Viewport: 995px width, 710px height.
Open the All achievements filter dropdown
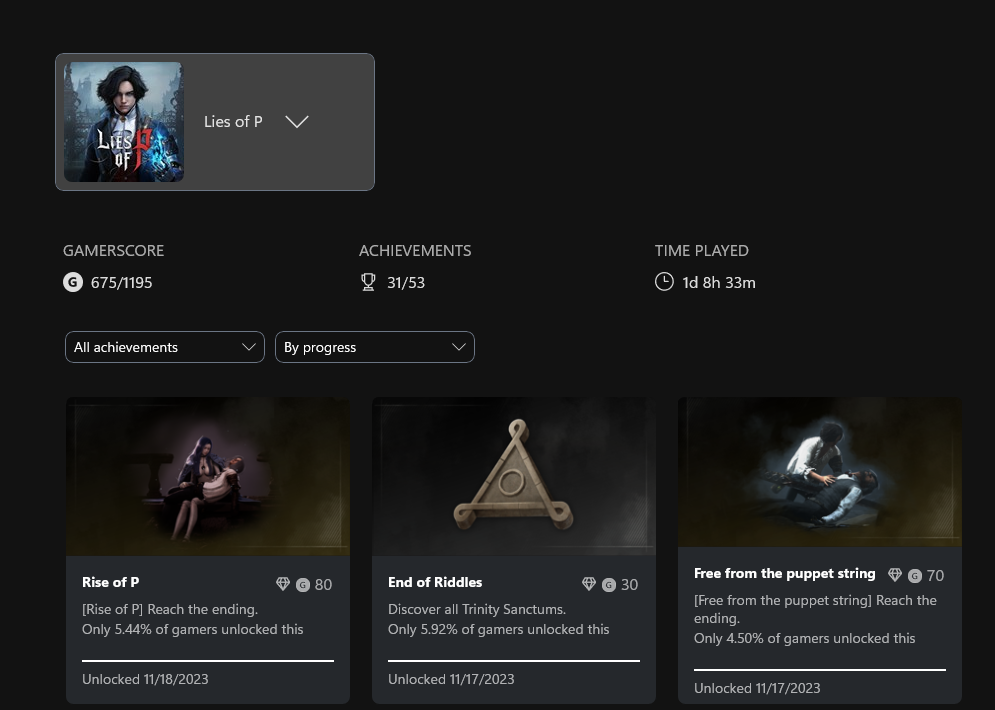point(165,347)
